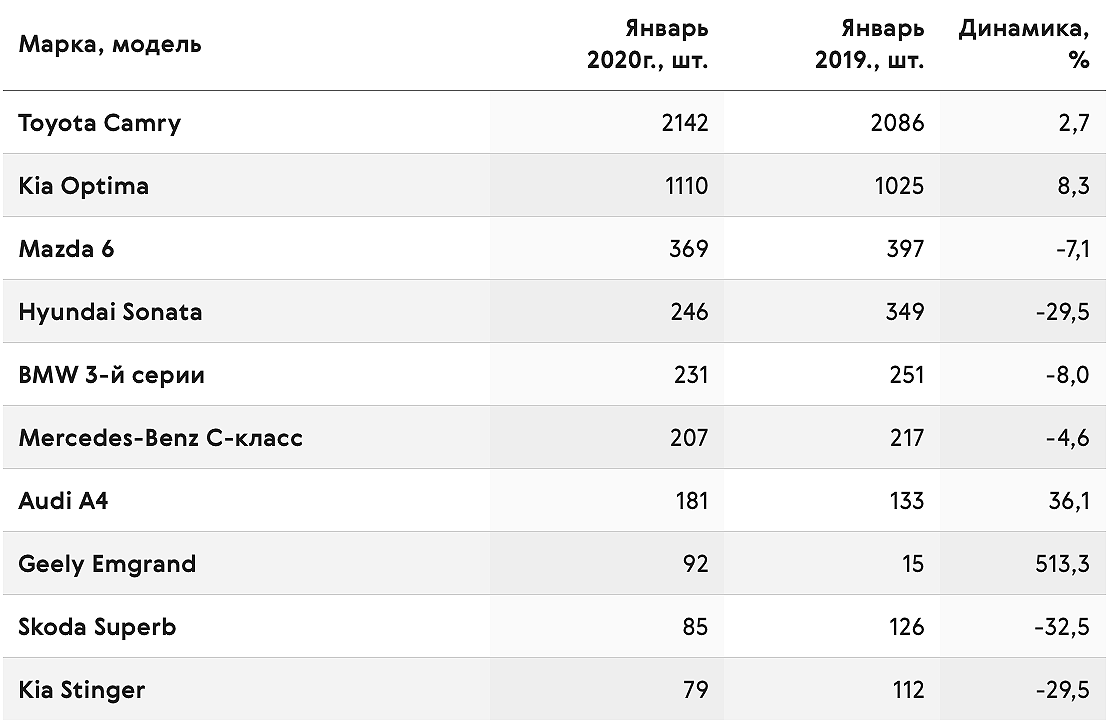Select Geely Emgrand's 513,3 dynamics value
Screen dimensions: 1111x724
pyautogui.click(x=1062, y=565)
